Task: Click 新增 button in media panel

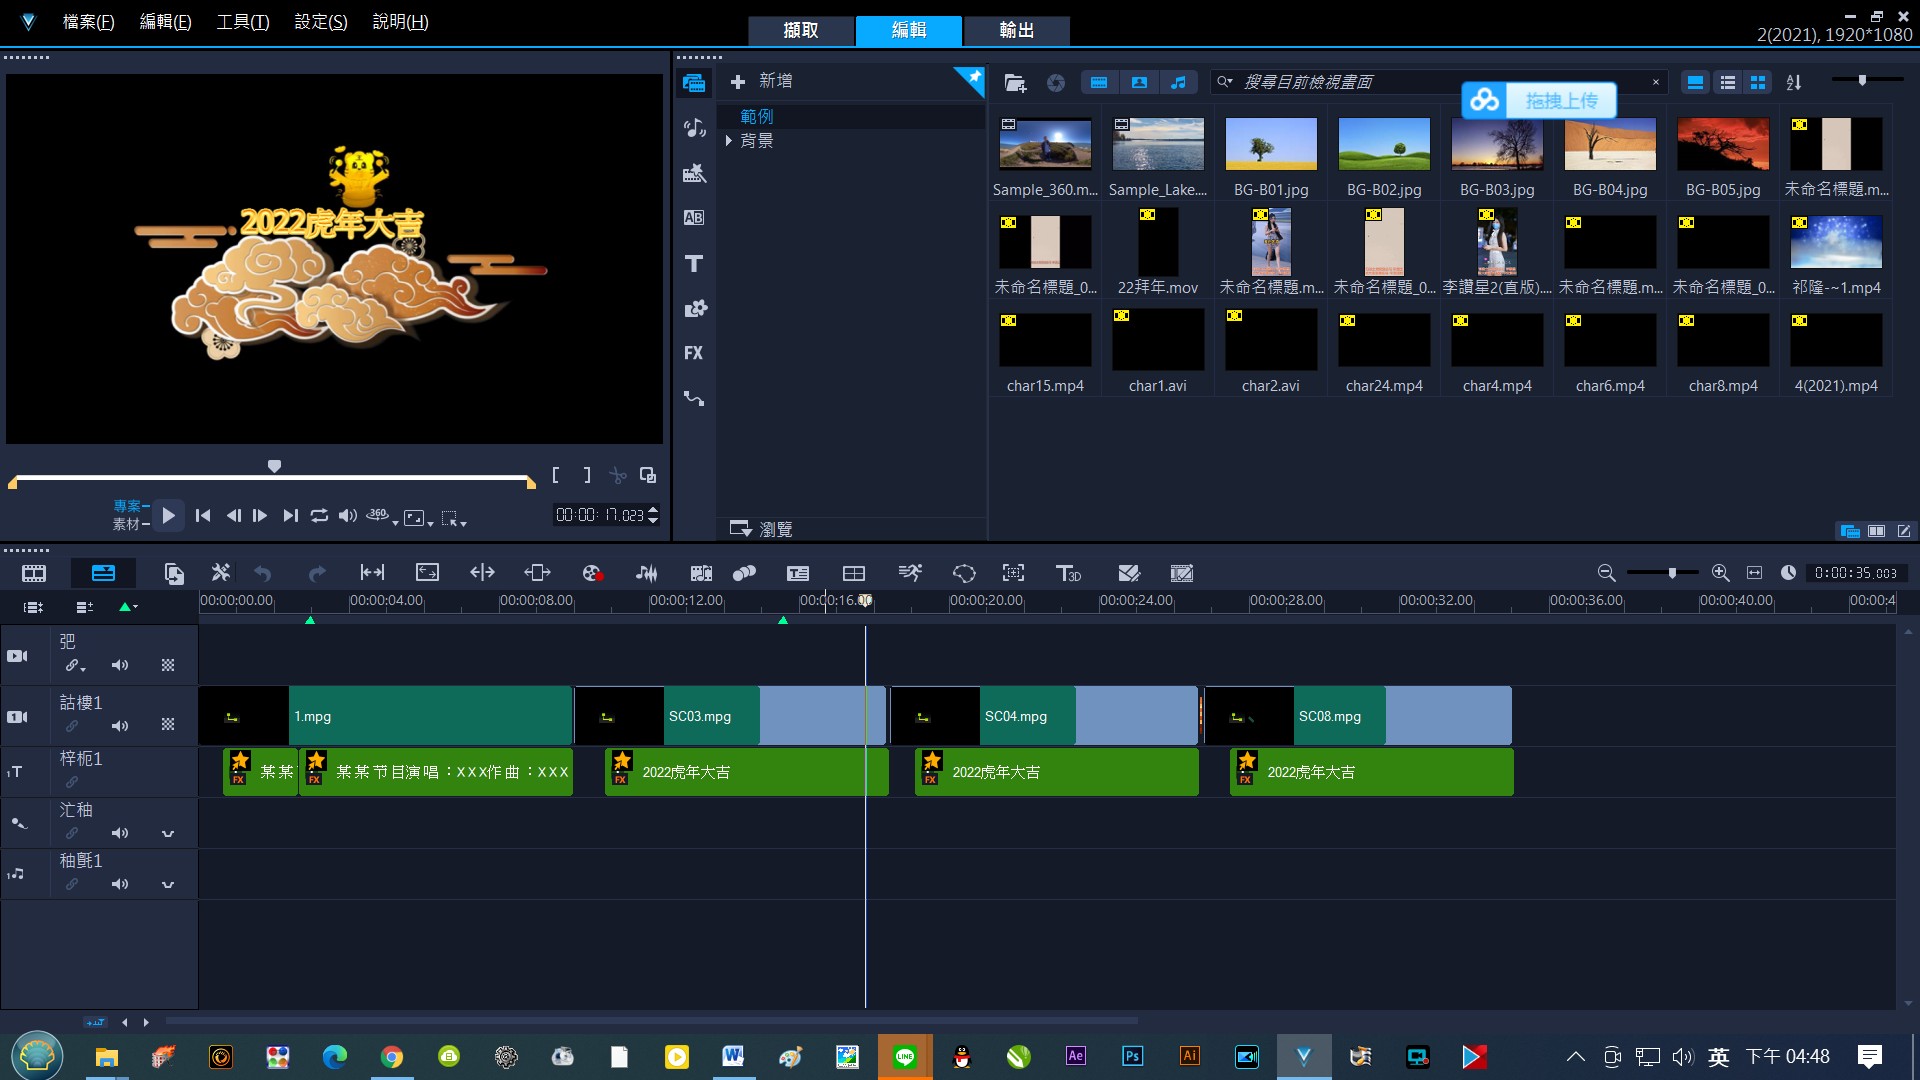Action: pos(765,80)
